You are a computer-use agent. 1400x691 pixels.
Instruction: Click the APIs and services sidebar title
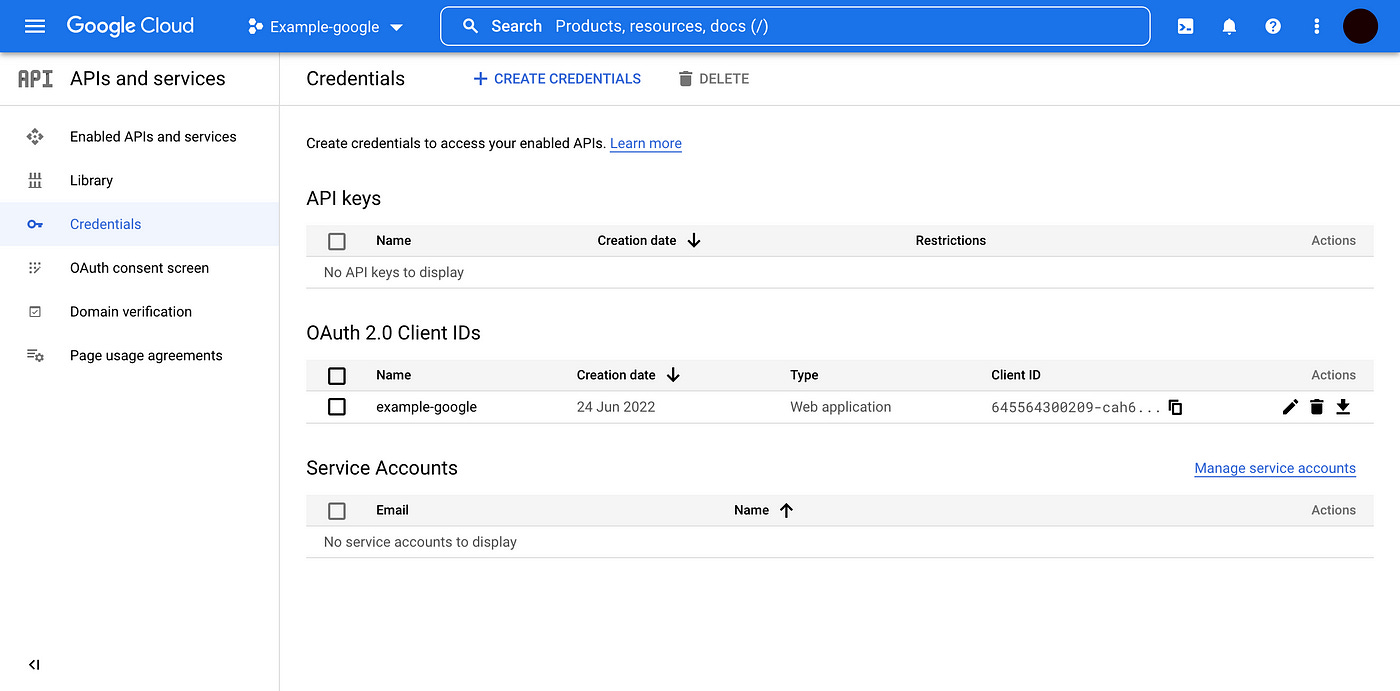(148, 78)
